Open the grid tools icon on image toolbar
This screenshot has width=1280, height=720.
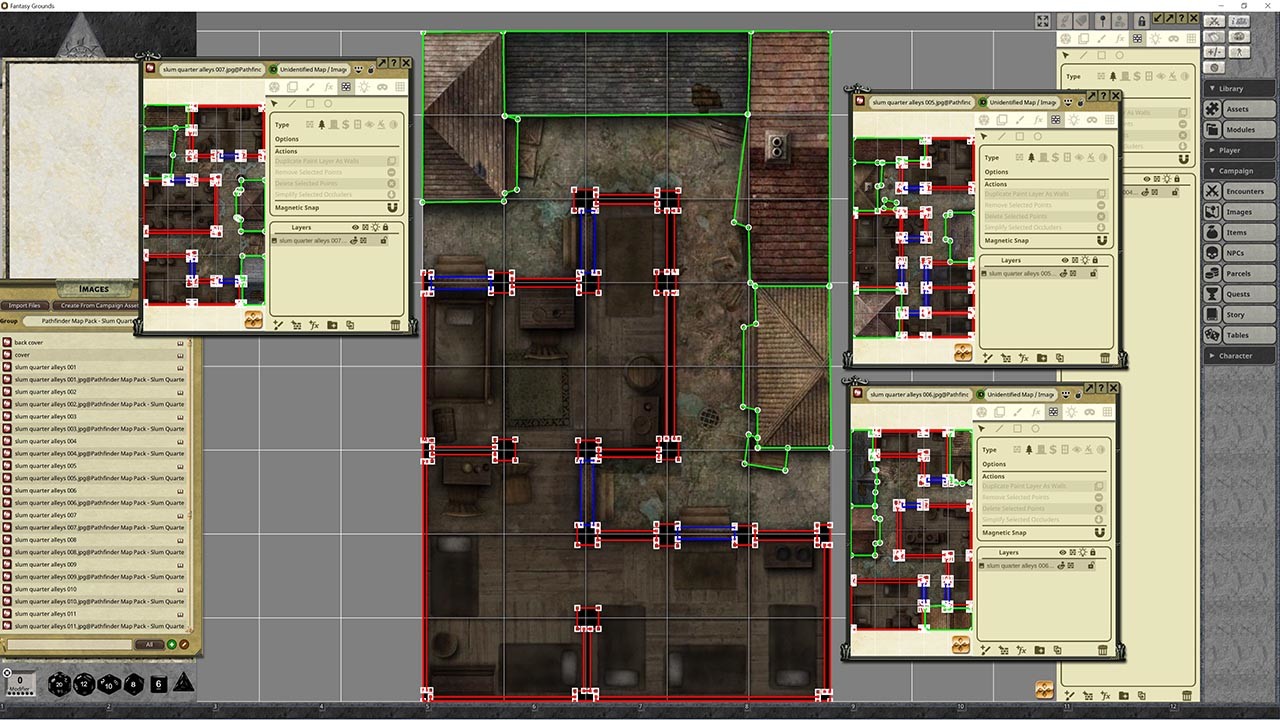pos(401,87)
